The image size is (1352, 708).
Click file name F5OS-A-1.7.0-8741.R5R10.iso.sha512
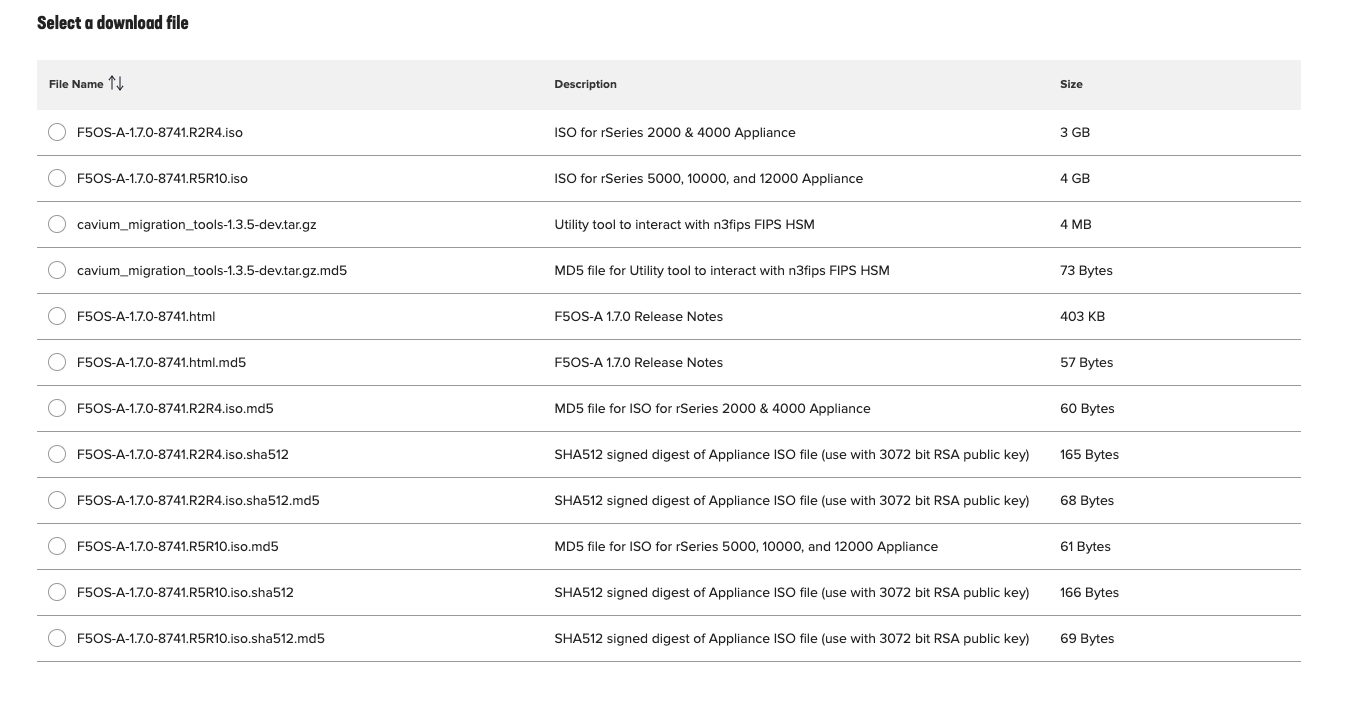pyautogui.click(x=185, y=592)
